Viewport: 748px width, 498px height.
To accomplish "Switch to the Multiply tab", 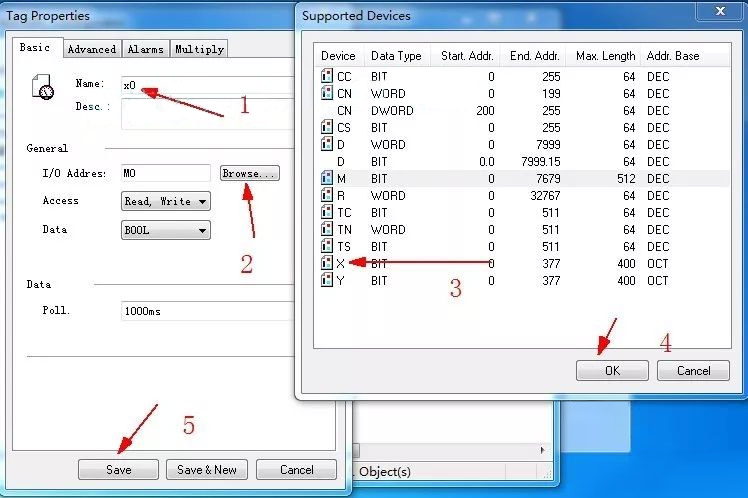I will (199, 49).
